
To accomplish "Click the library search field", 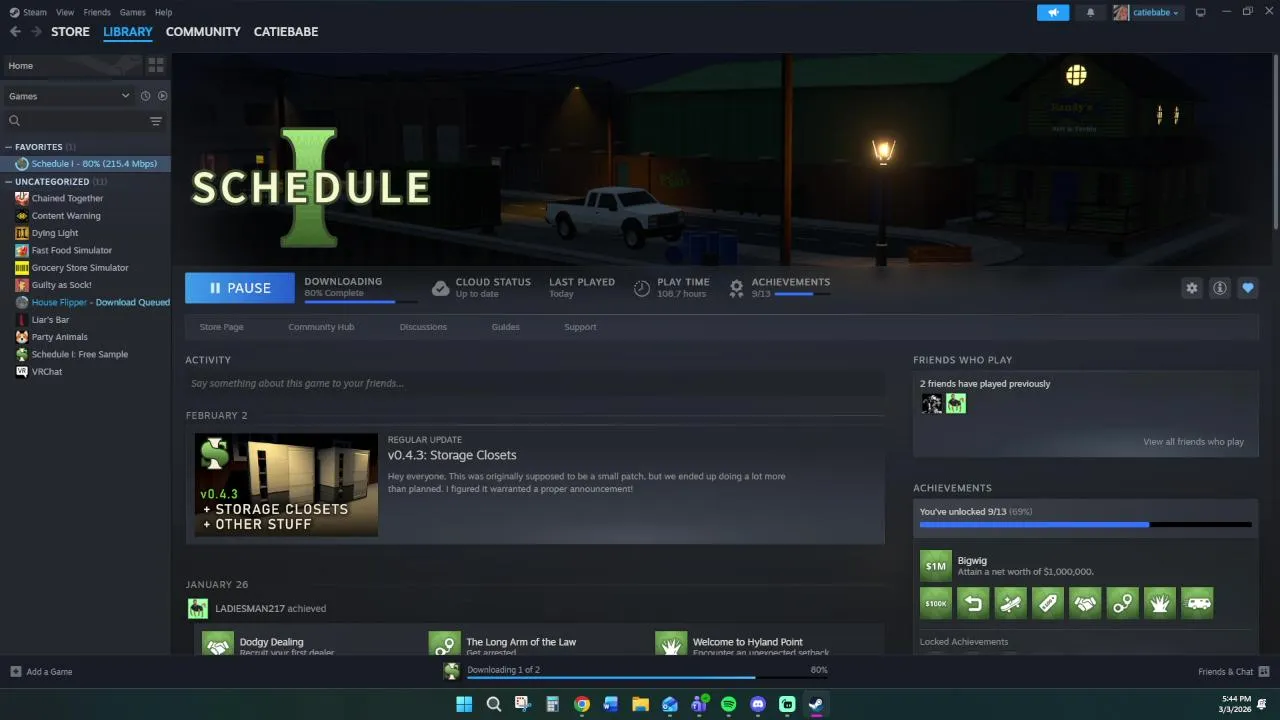I will click(x=76, y=121).
